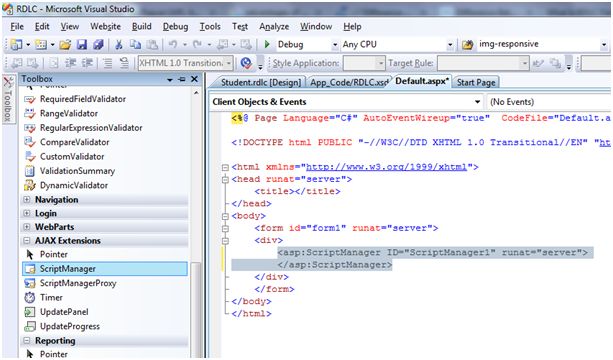Close the Toolbox panel
The width and height of the screenshot is (613, 360).
click(194, 79)
